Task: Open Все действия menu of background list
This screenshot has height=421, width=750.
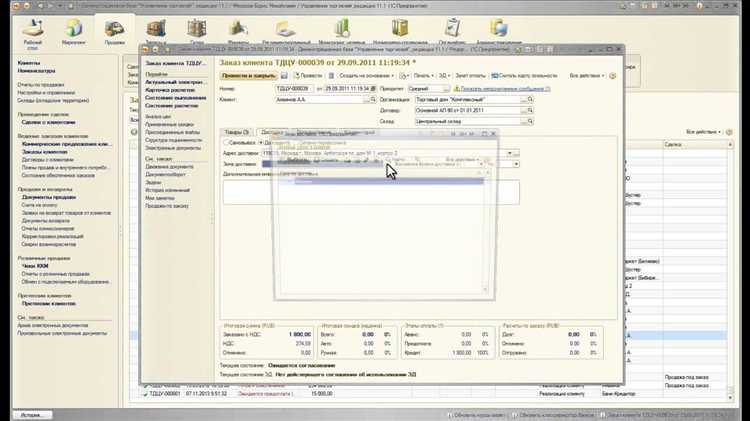Action: point(703,132)
